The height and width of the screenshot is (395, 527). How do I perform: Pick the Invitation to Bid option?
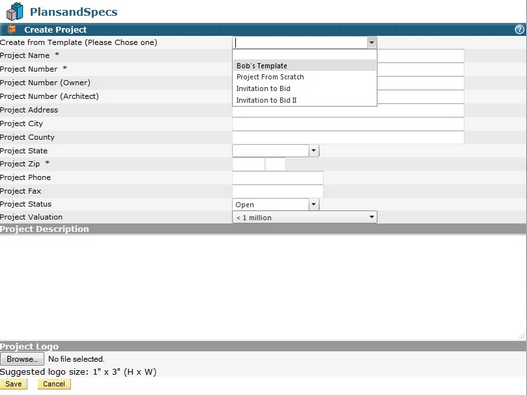point(304,88)
